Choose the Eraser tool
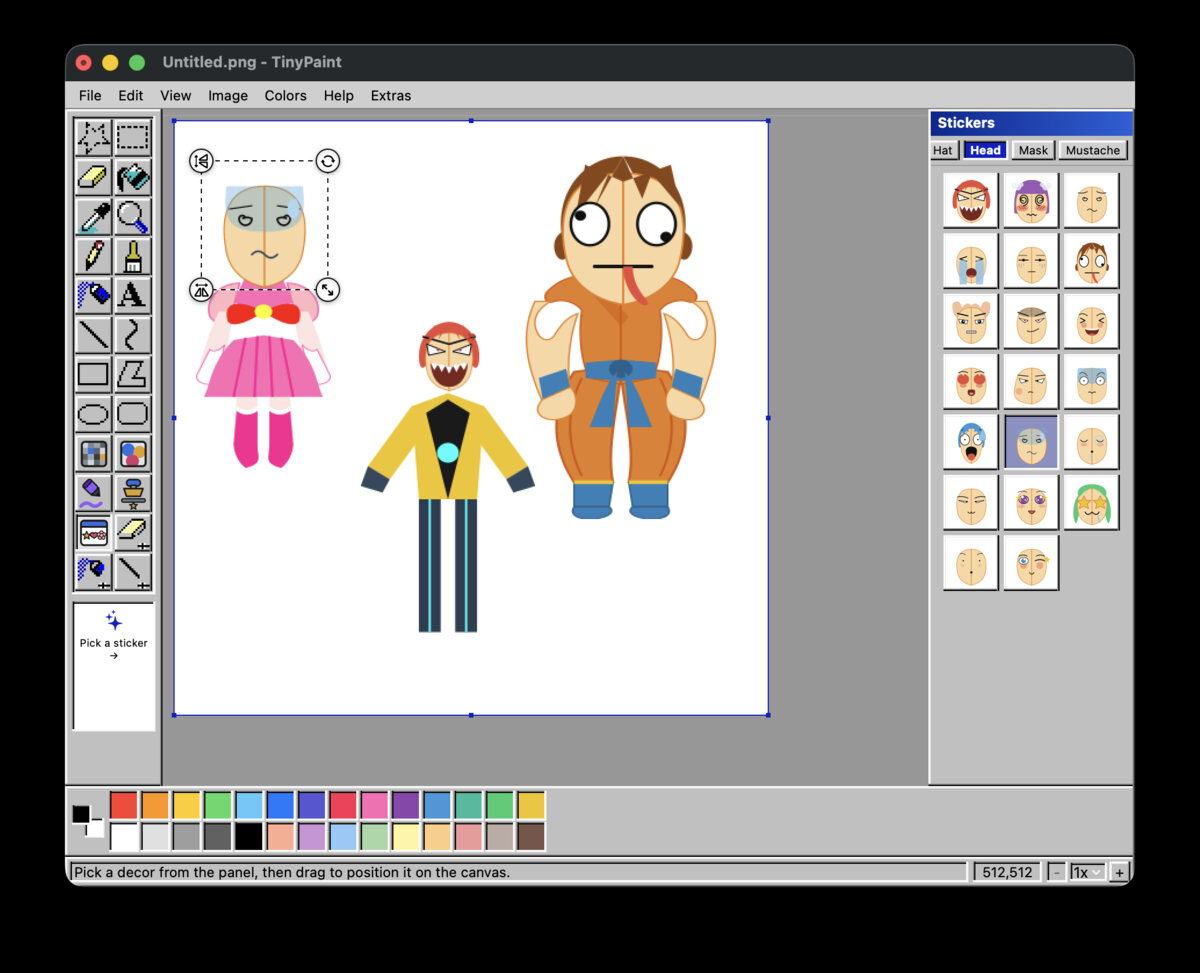 coord(93,177)
